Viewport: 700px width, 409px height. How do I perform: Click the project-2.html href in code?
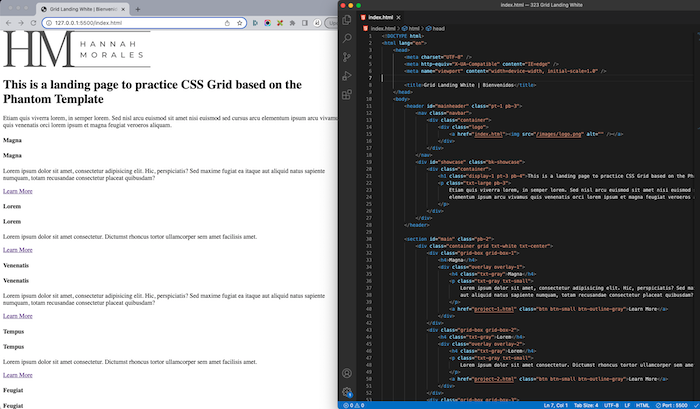[494, 379]
